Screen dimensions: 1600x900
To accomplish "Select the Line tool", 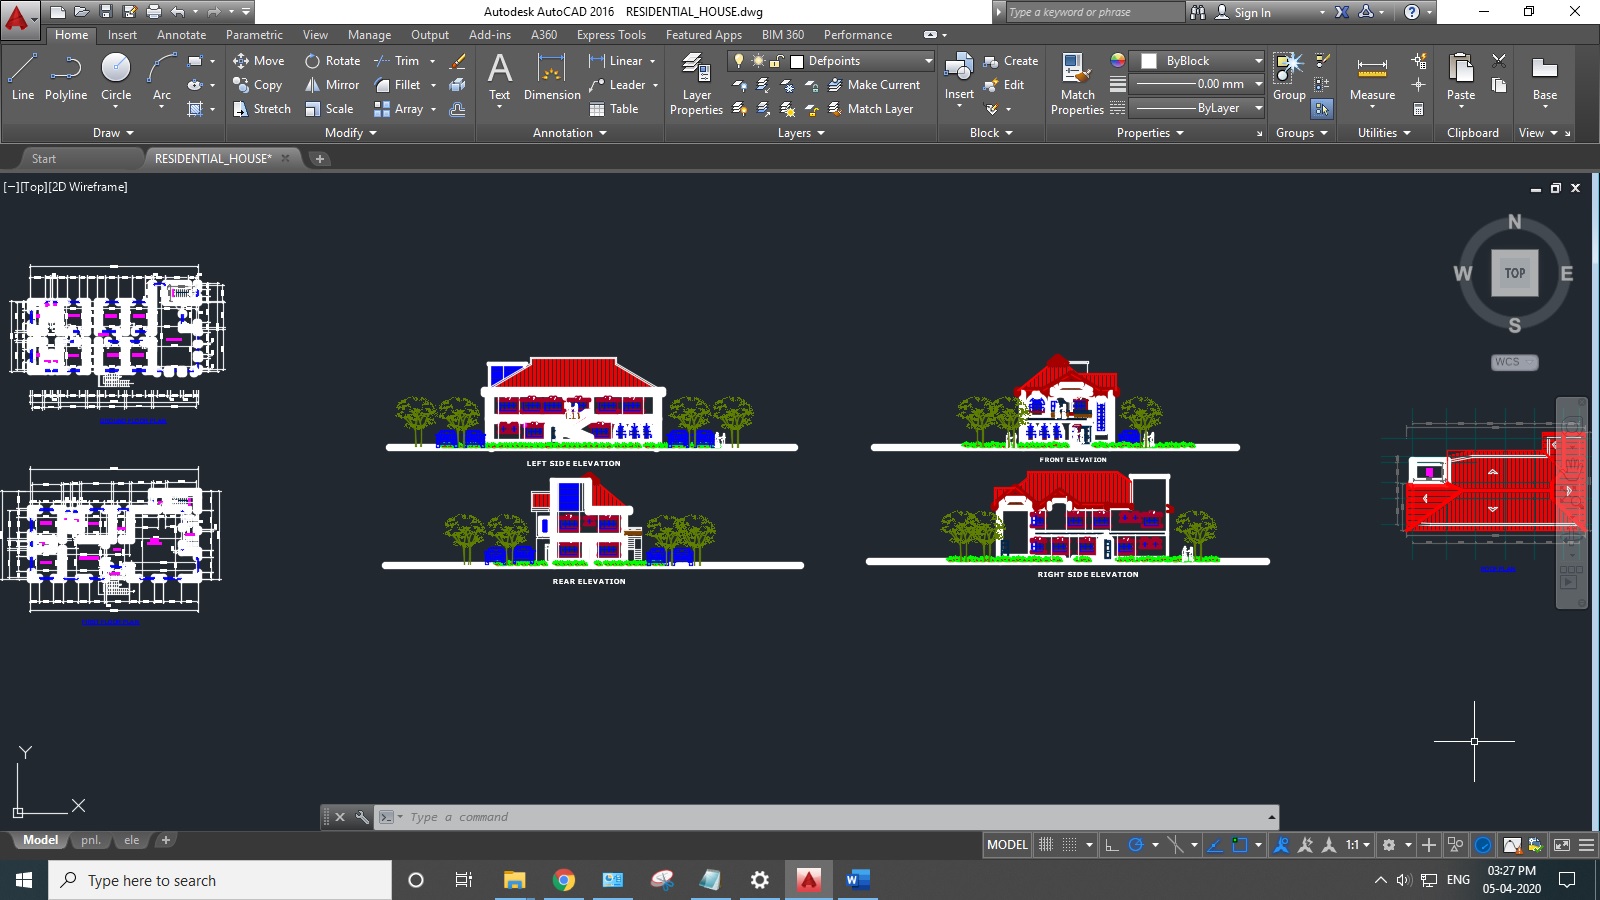I will click(x=22, y=78).
